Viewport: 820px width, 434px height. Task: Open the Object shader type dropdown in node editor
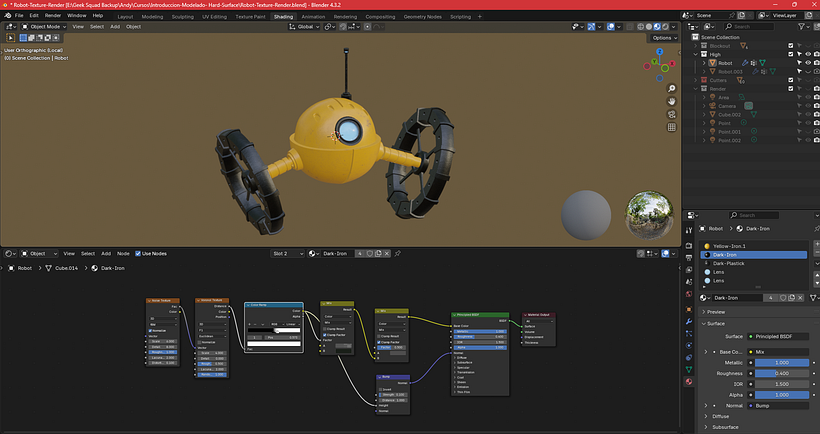39,254
